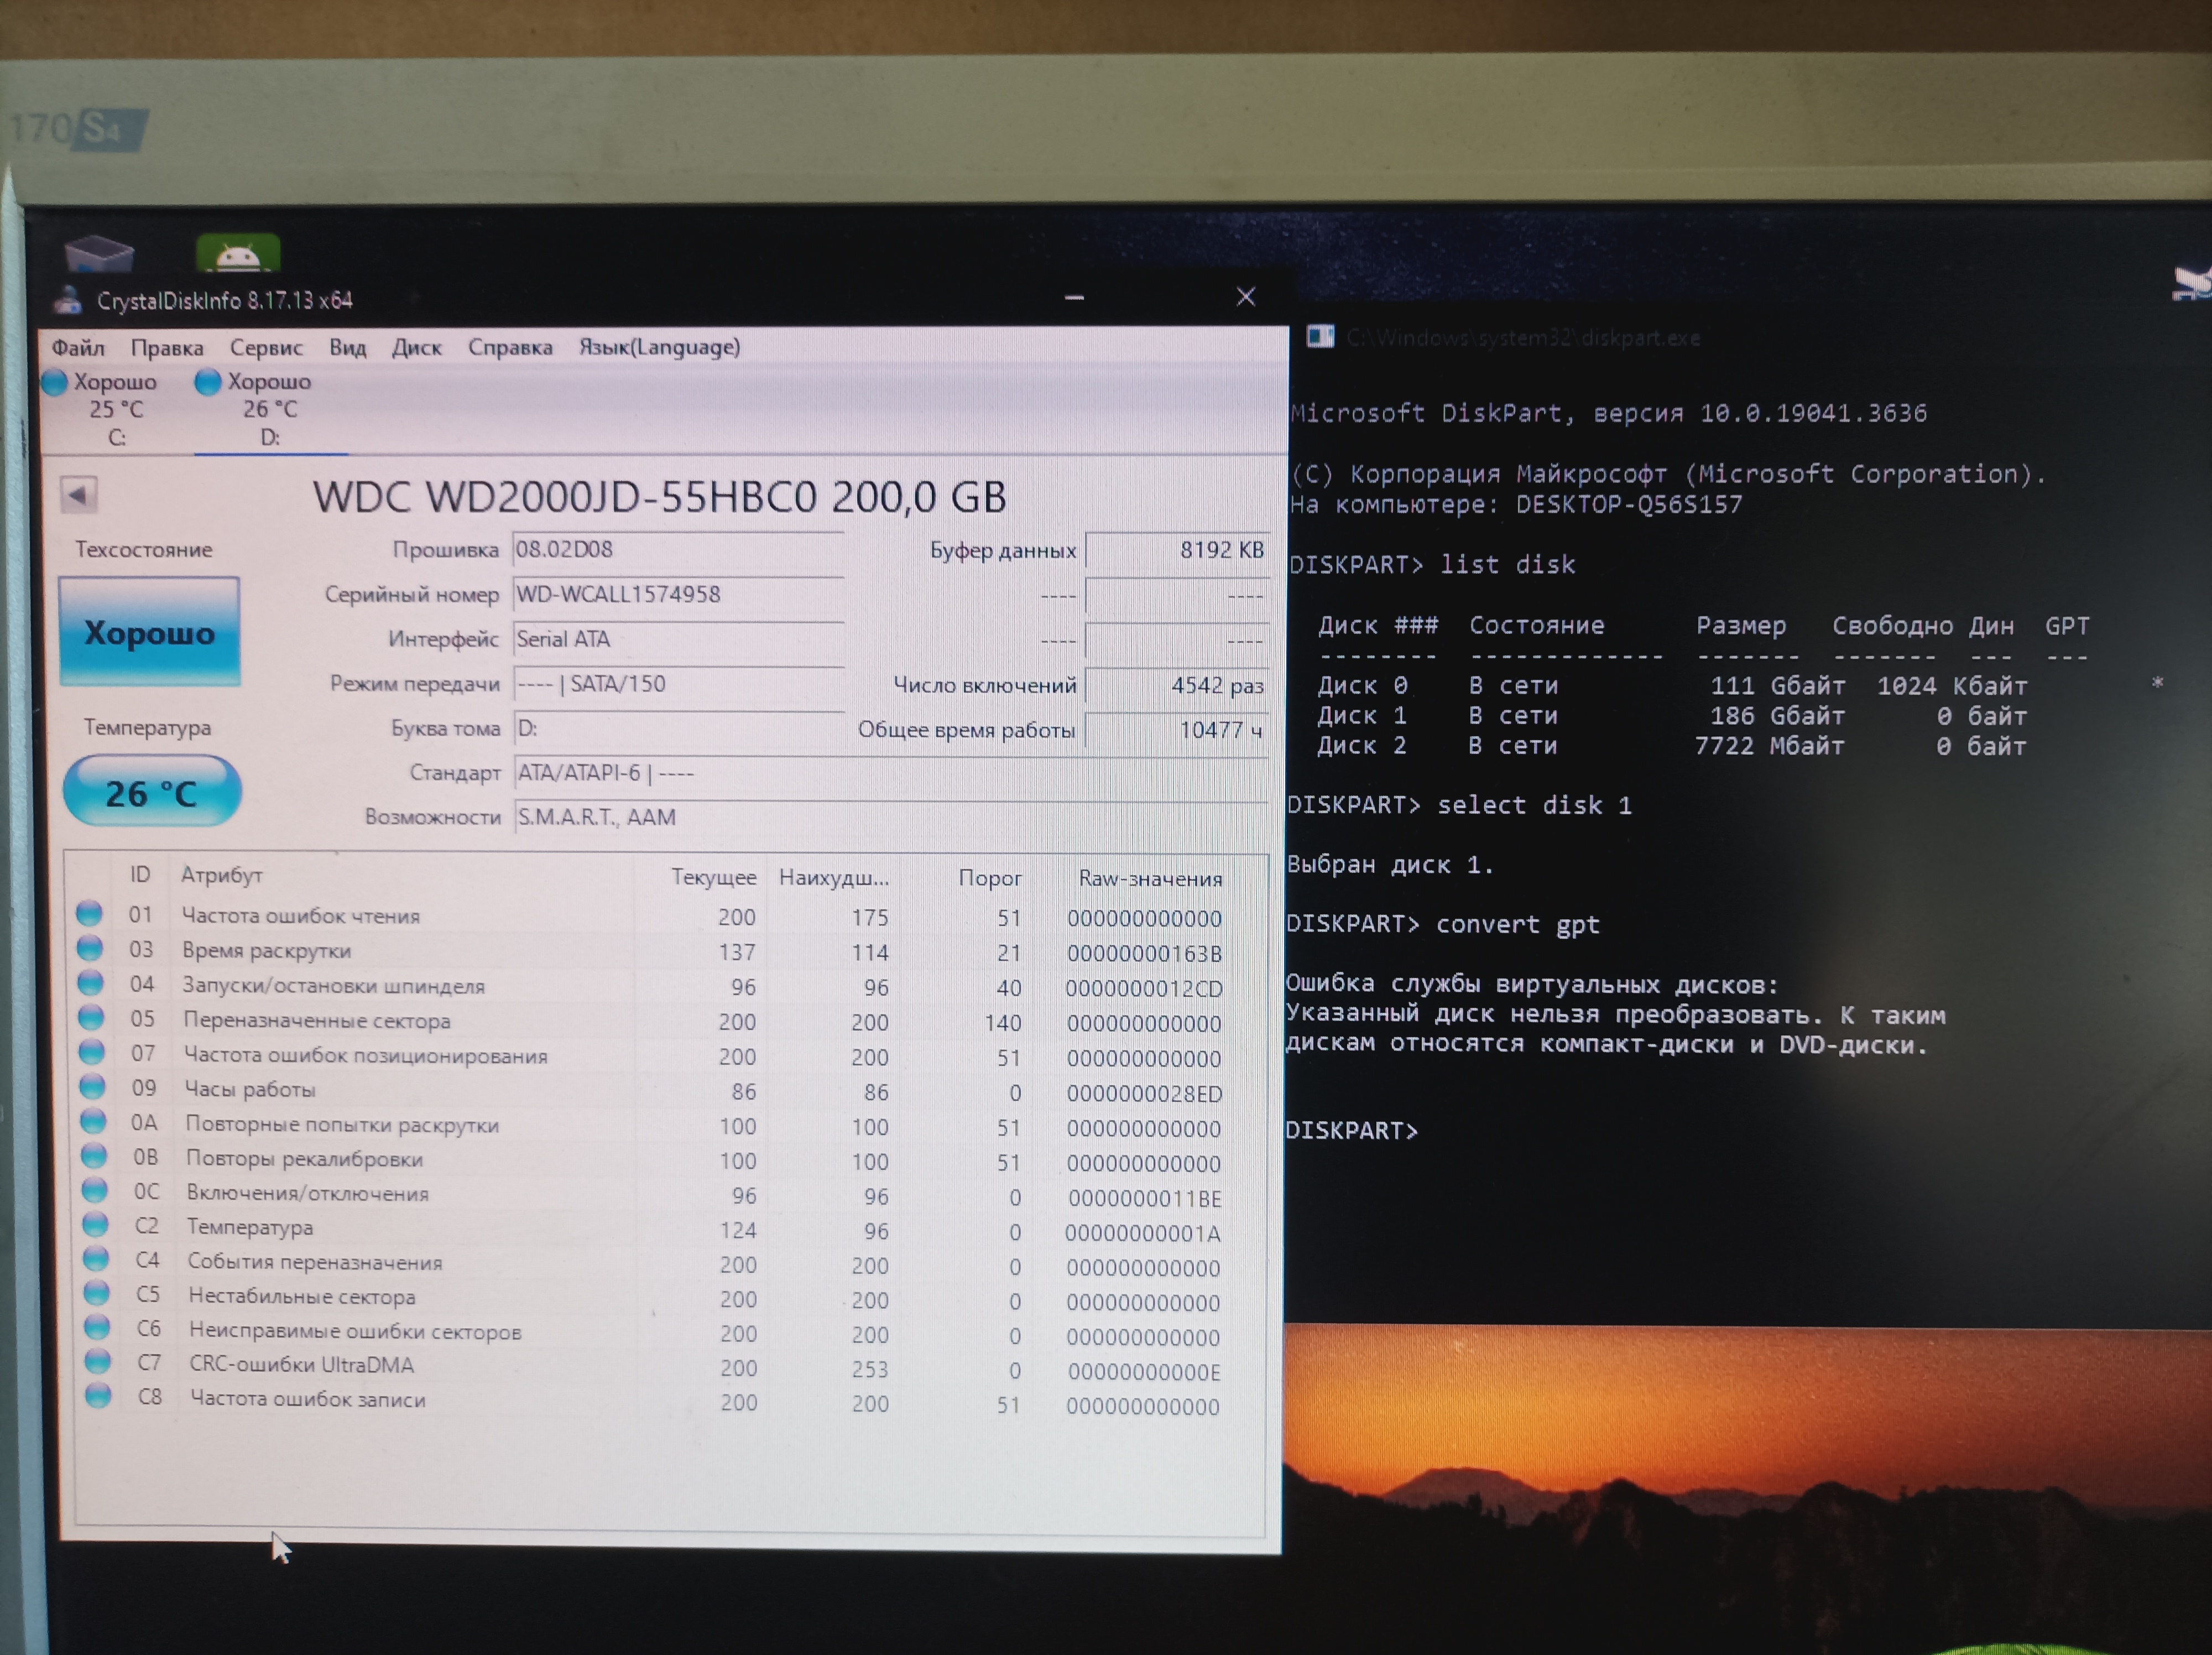Click the Возможности field S.M.A.R.T., AAM
The height and width of the screenshot is (1655, 2212).
890,817
